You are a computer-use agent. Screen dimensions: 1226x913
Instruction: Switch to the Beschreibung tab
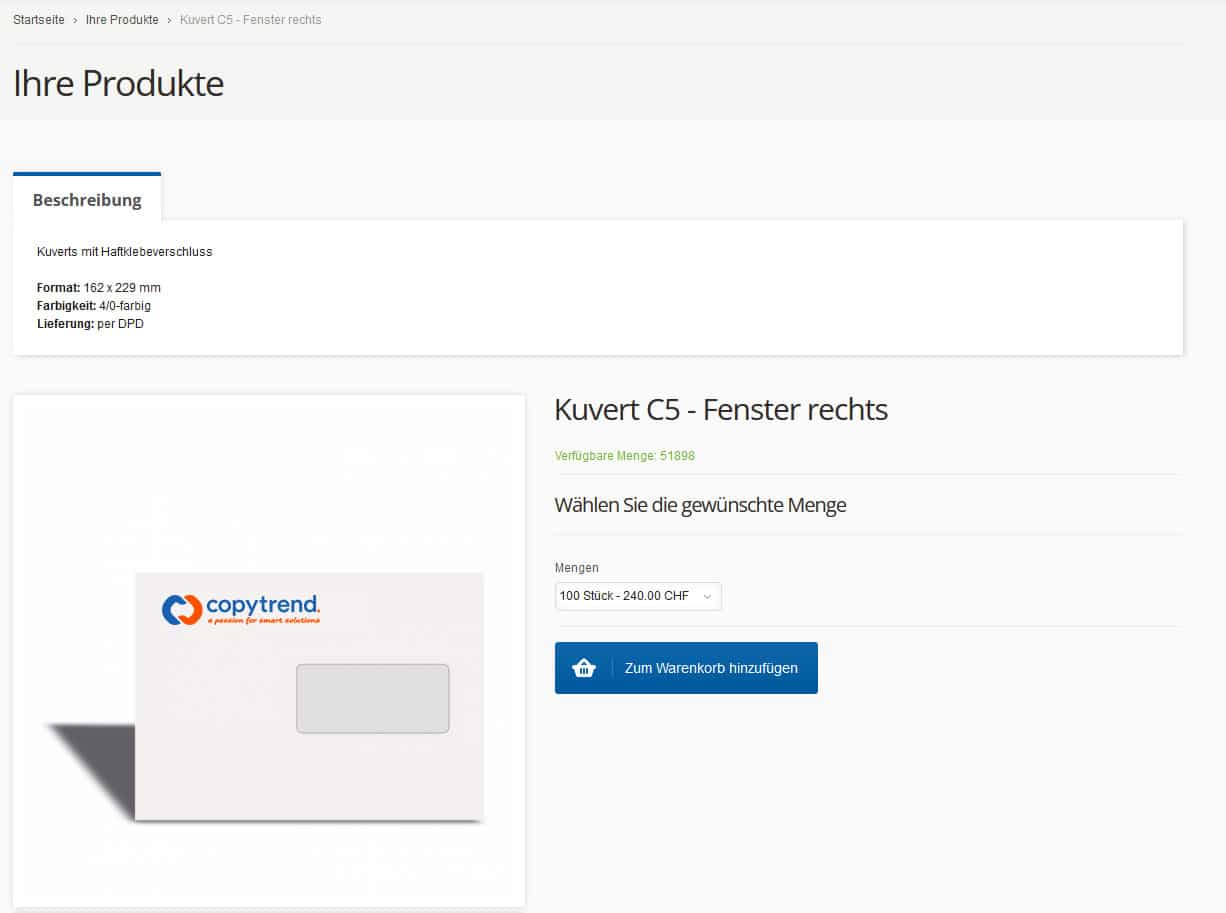tap(87, 200)
